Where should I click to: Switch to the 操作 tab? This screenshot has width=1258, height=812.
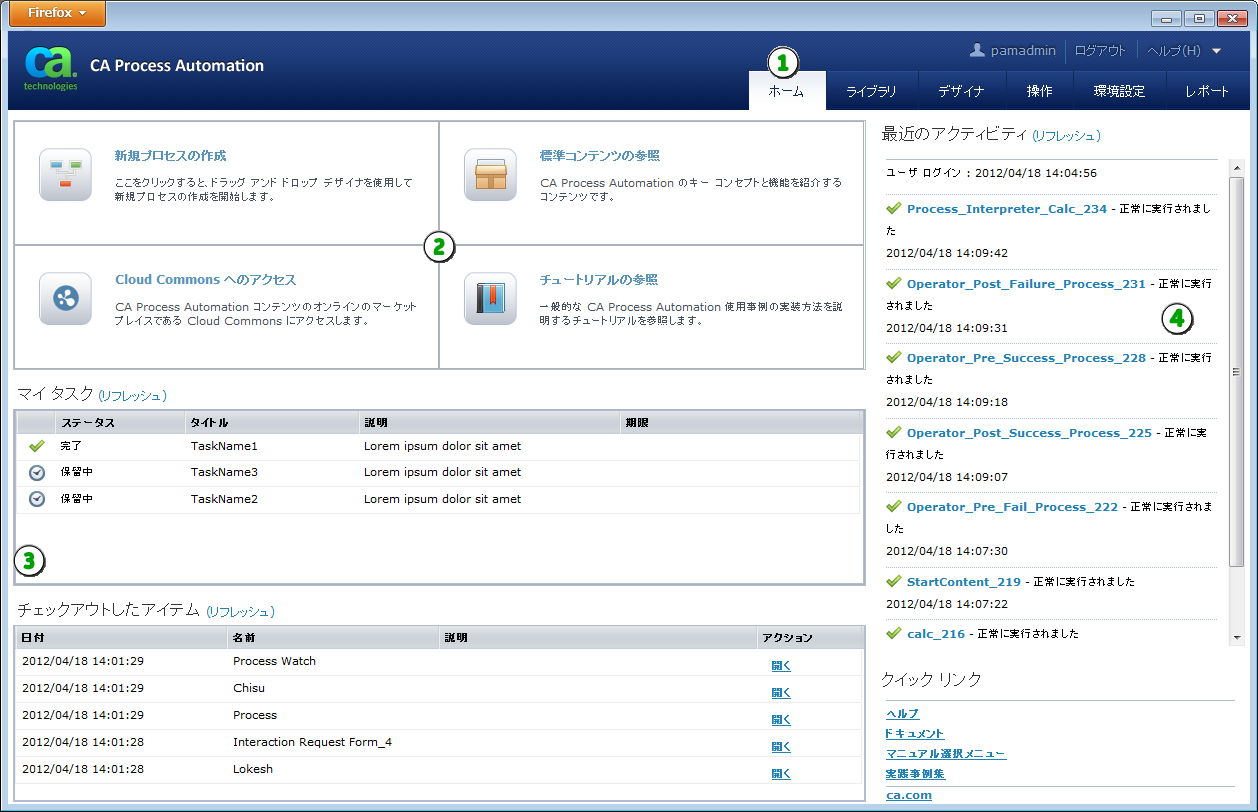[x=1039, y=91]
